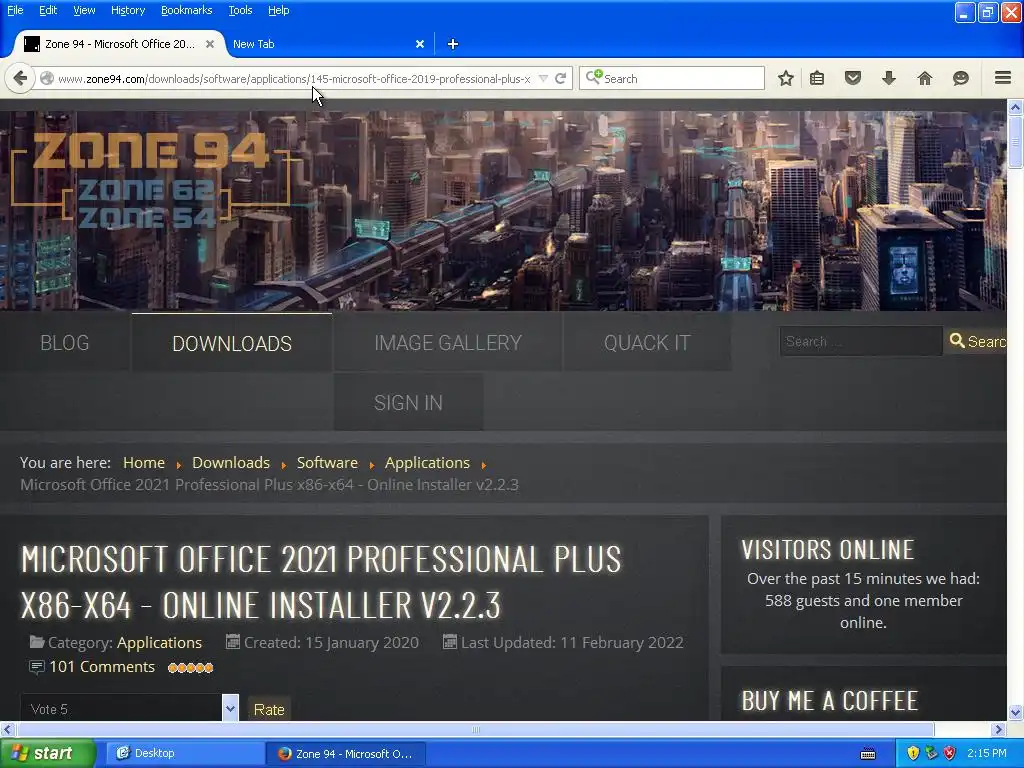Focus the website search input field
The height and width of the screenshot is (768, 1024).
click(x=861, y=341)
